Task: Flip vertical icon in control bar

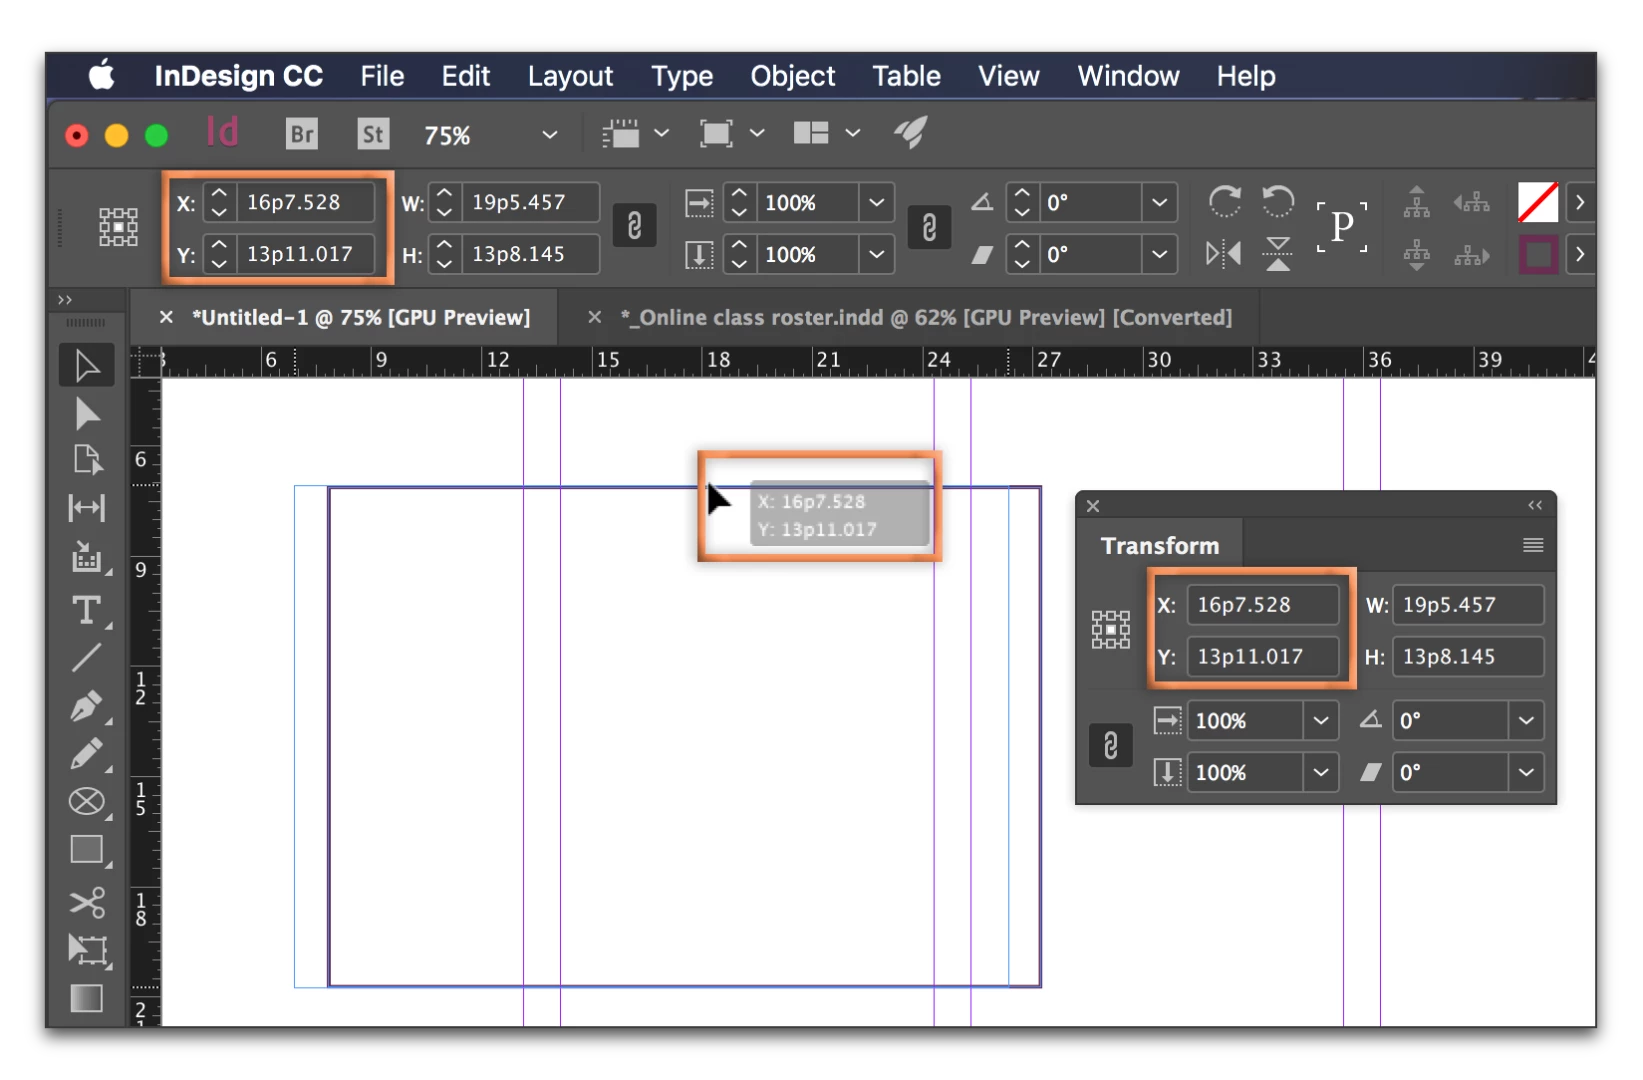Action: [1277, 254]
